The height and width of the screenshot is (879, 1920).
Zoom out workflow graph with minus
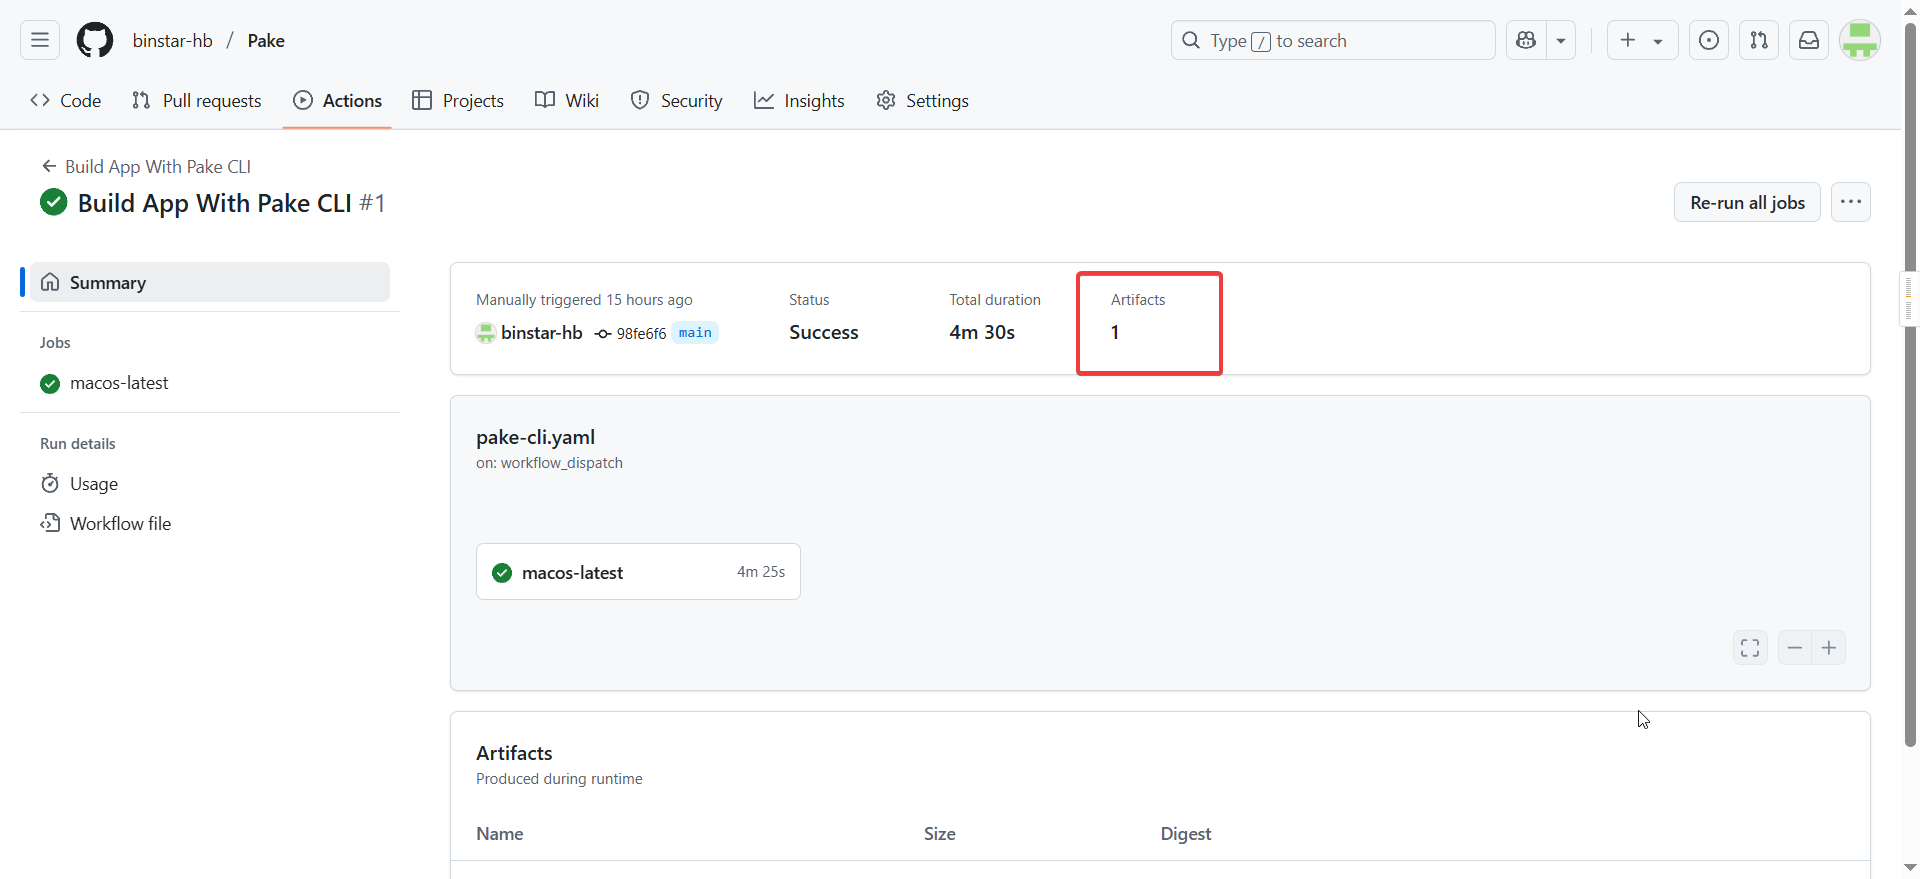[x=1795, y=648]
